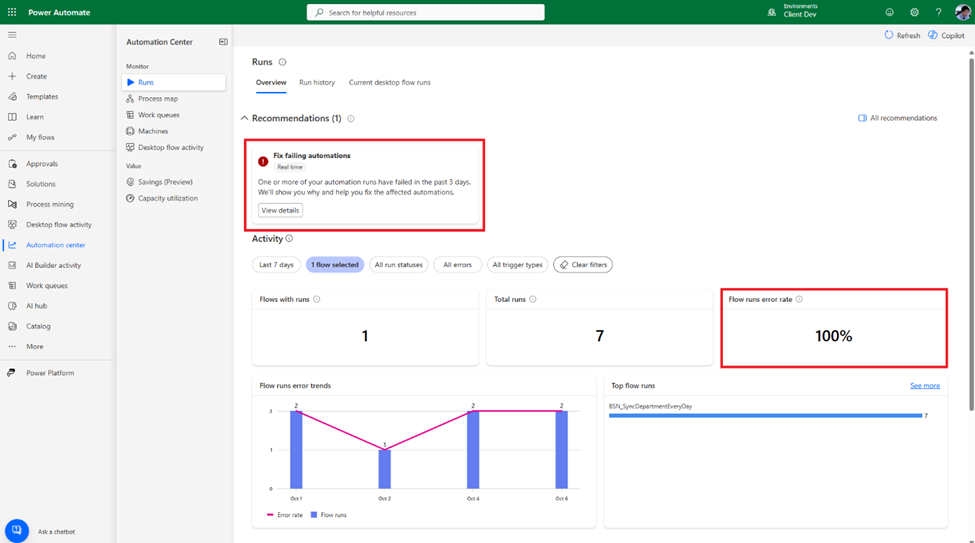Click info icon next to Total runs
This screenshot has width=975, height=543.
(x=532, y=299)
